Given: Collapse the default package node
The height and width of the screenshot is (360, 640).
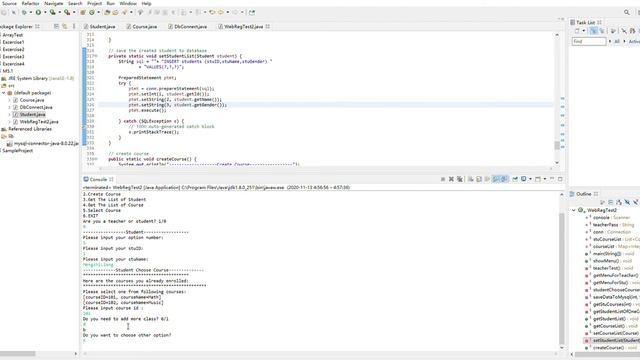Looking at the screenshot, I should tap(4, 93).
